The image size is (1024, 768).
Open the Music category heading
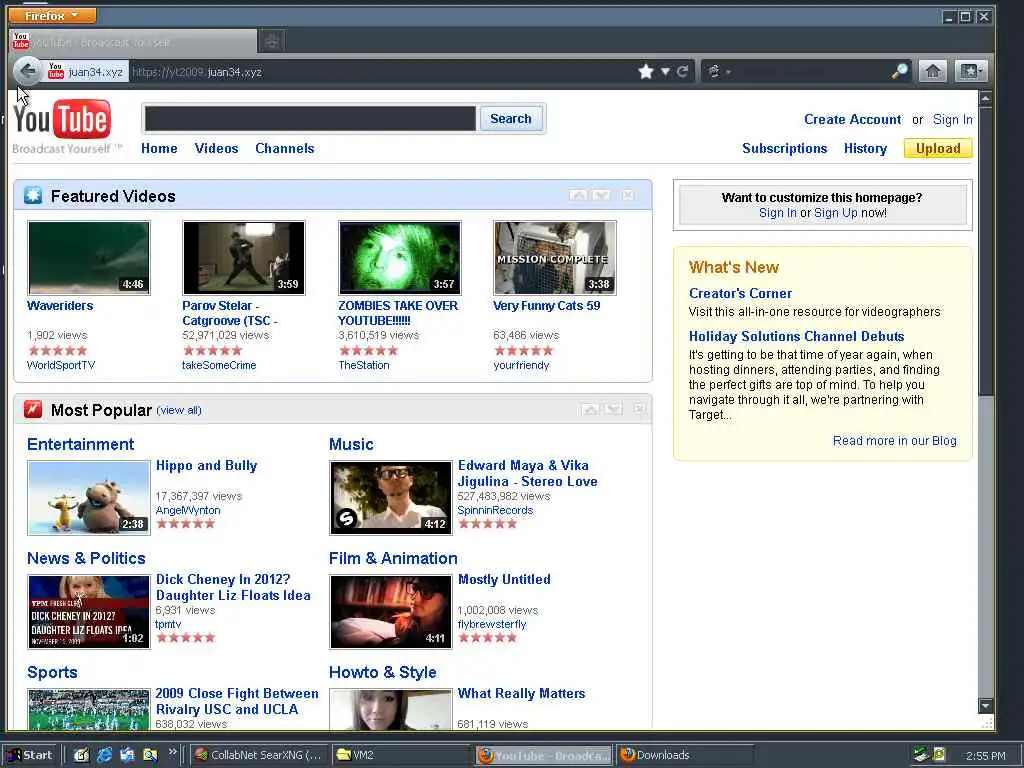[351, 444]
